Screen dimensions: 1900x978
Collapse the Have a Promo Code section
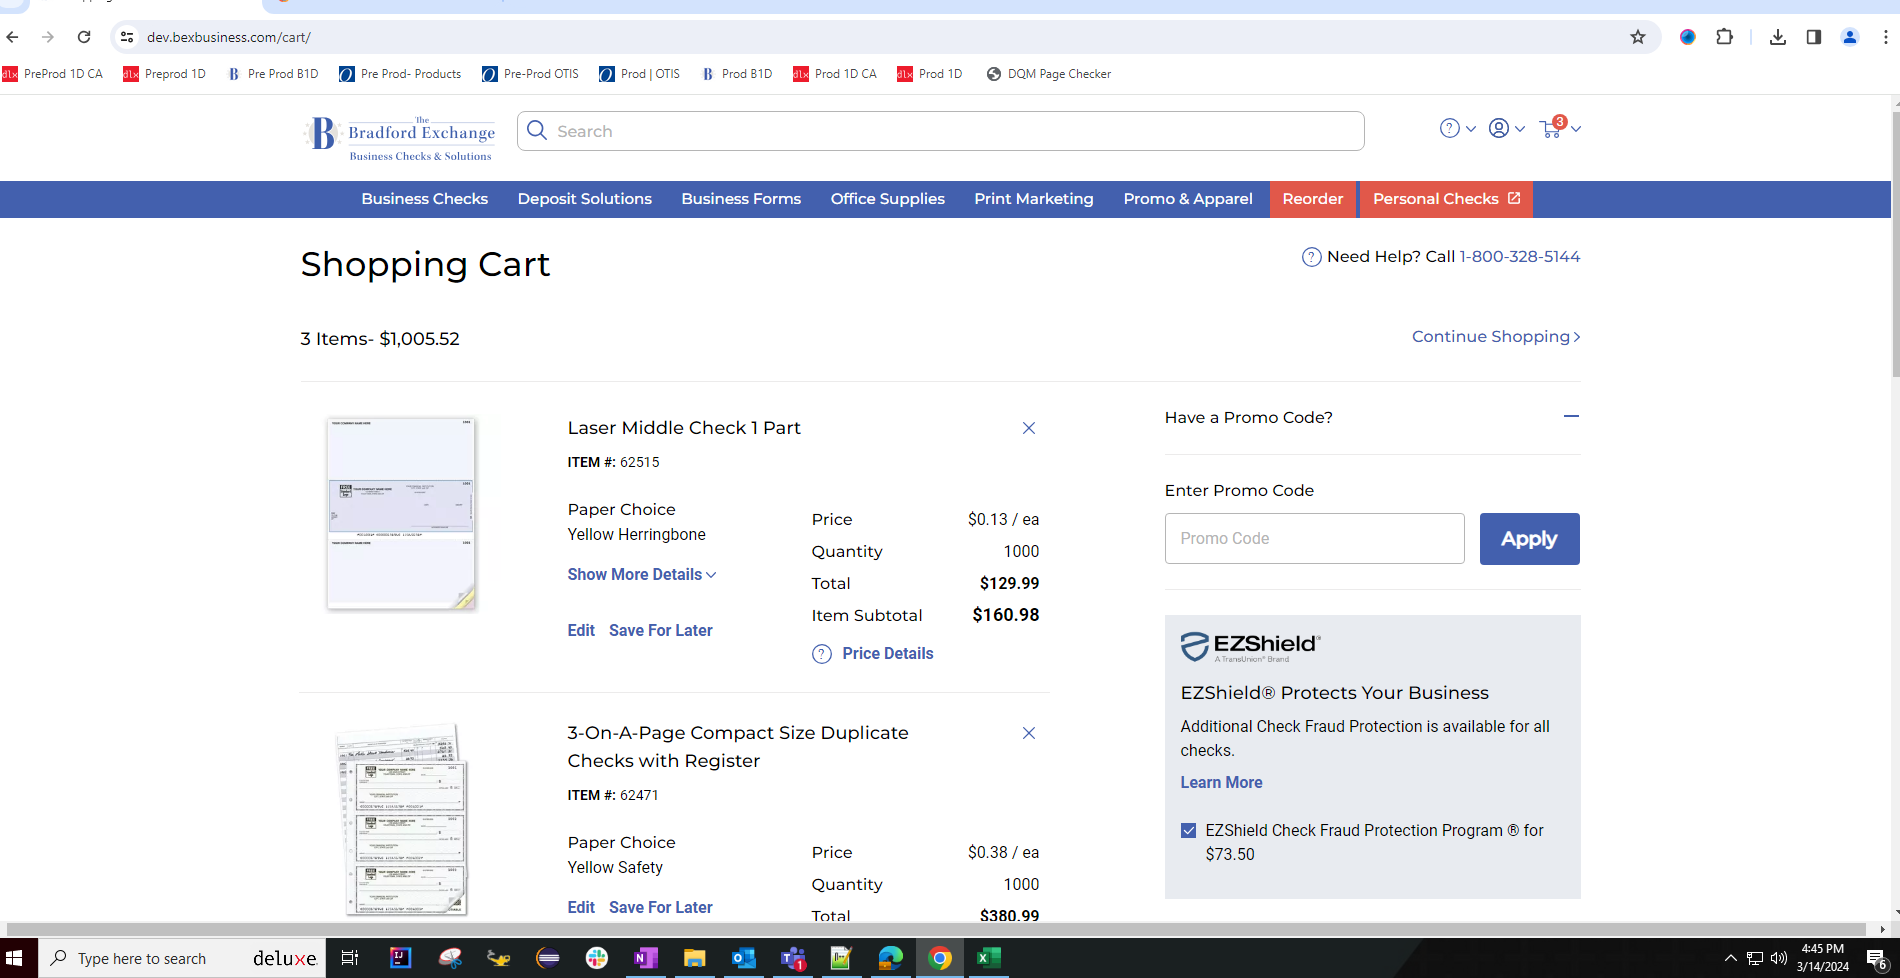point(1570,417)
